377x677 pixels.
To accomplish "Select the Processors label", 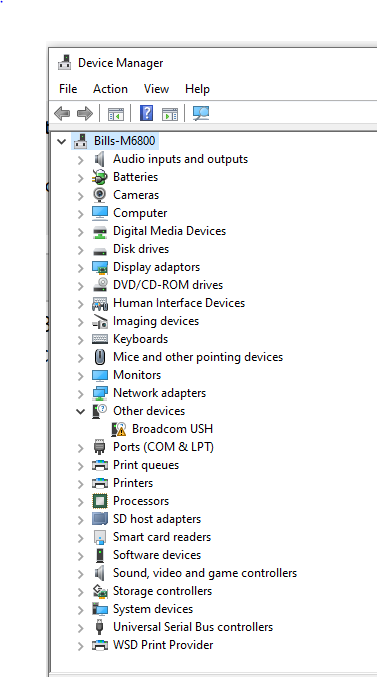I will tap(141, 501).
